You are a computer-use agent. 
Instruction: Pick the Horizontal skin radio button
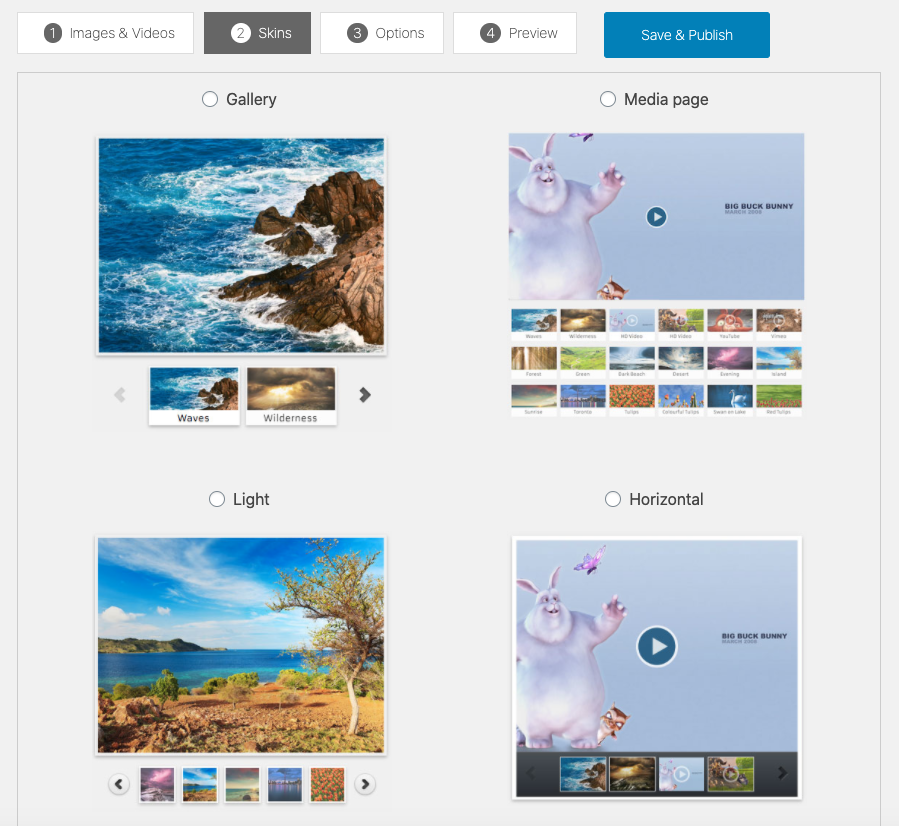coord(613,499)
